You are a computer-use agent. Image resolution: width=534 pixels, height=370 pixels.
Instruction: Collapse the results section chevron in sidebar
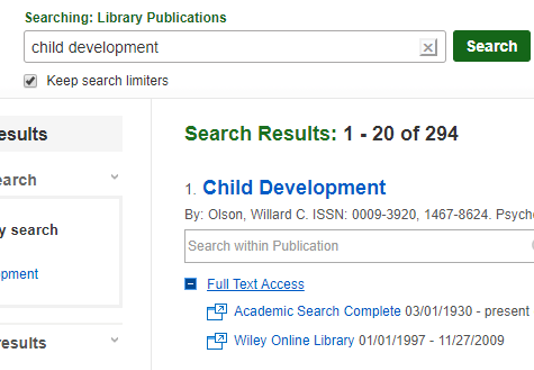tap(115, 339)
